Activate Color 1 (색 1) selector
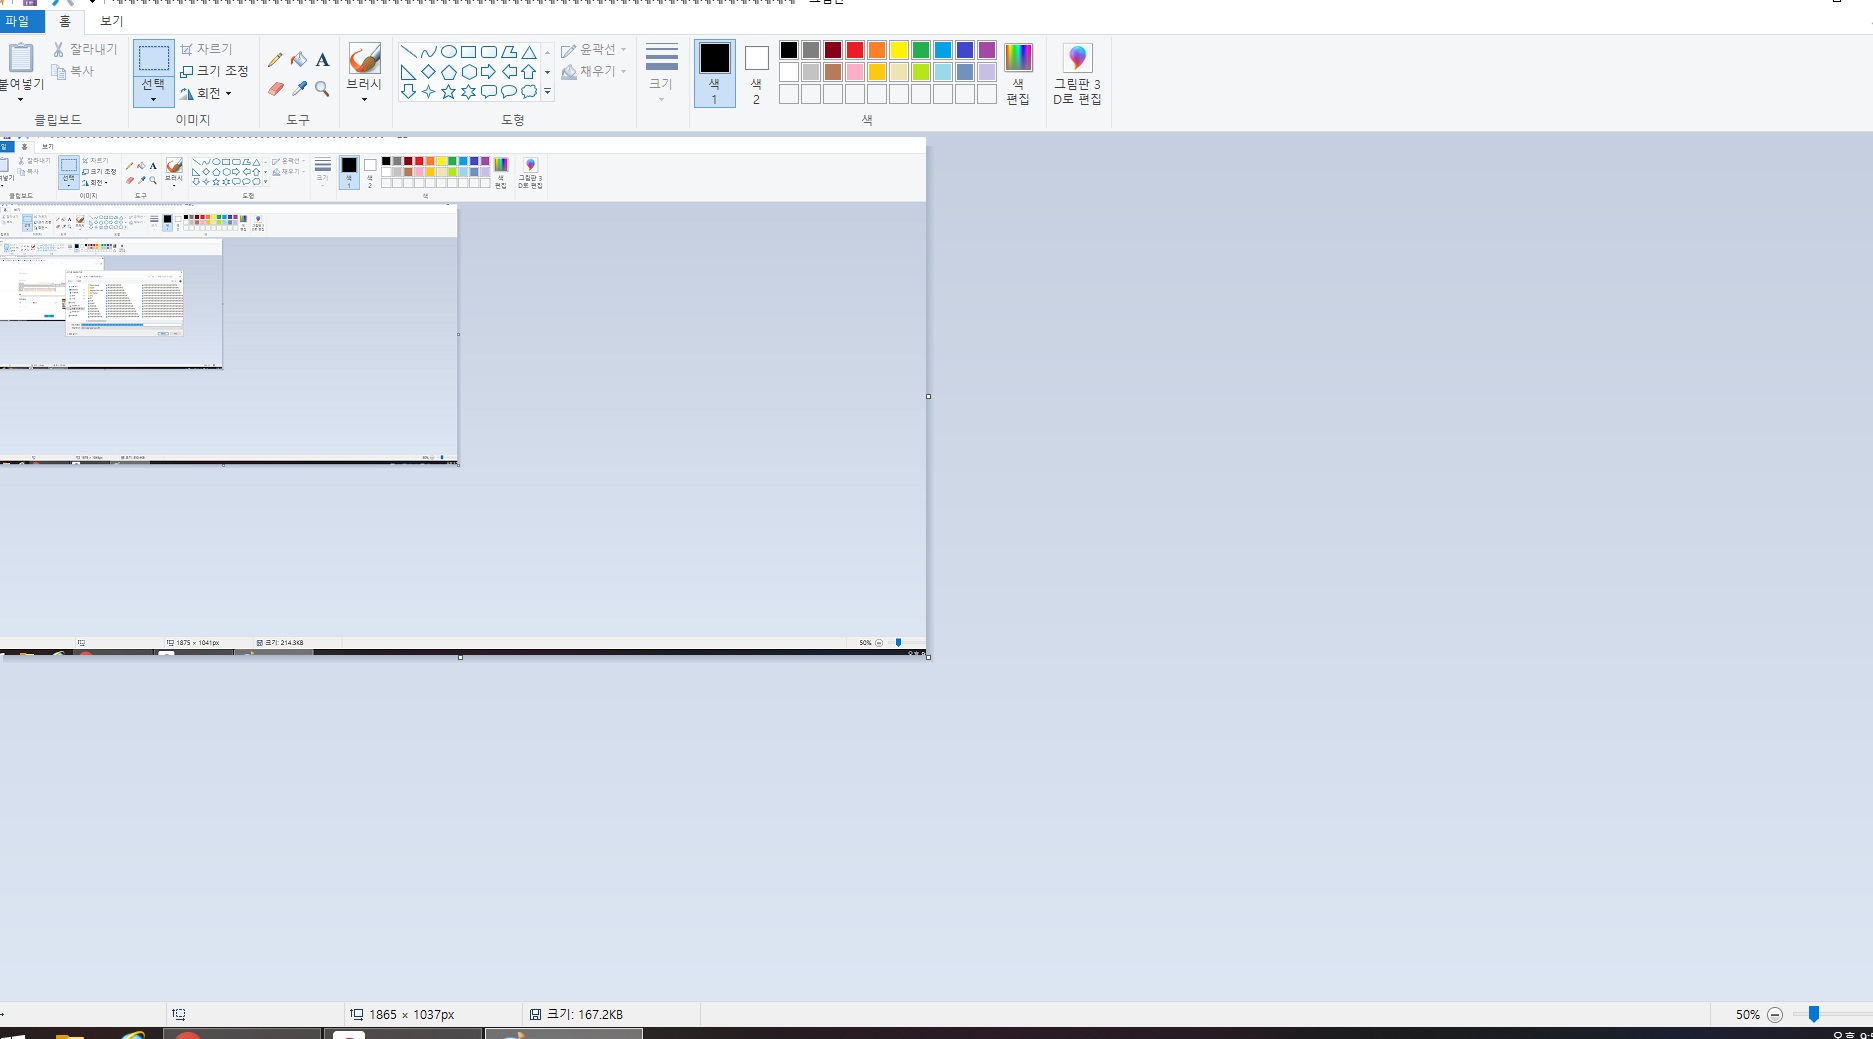The image size is (1873, 1039). pos(714,73)
